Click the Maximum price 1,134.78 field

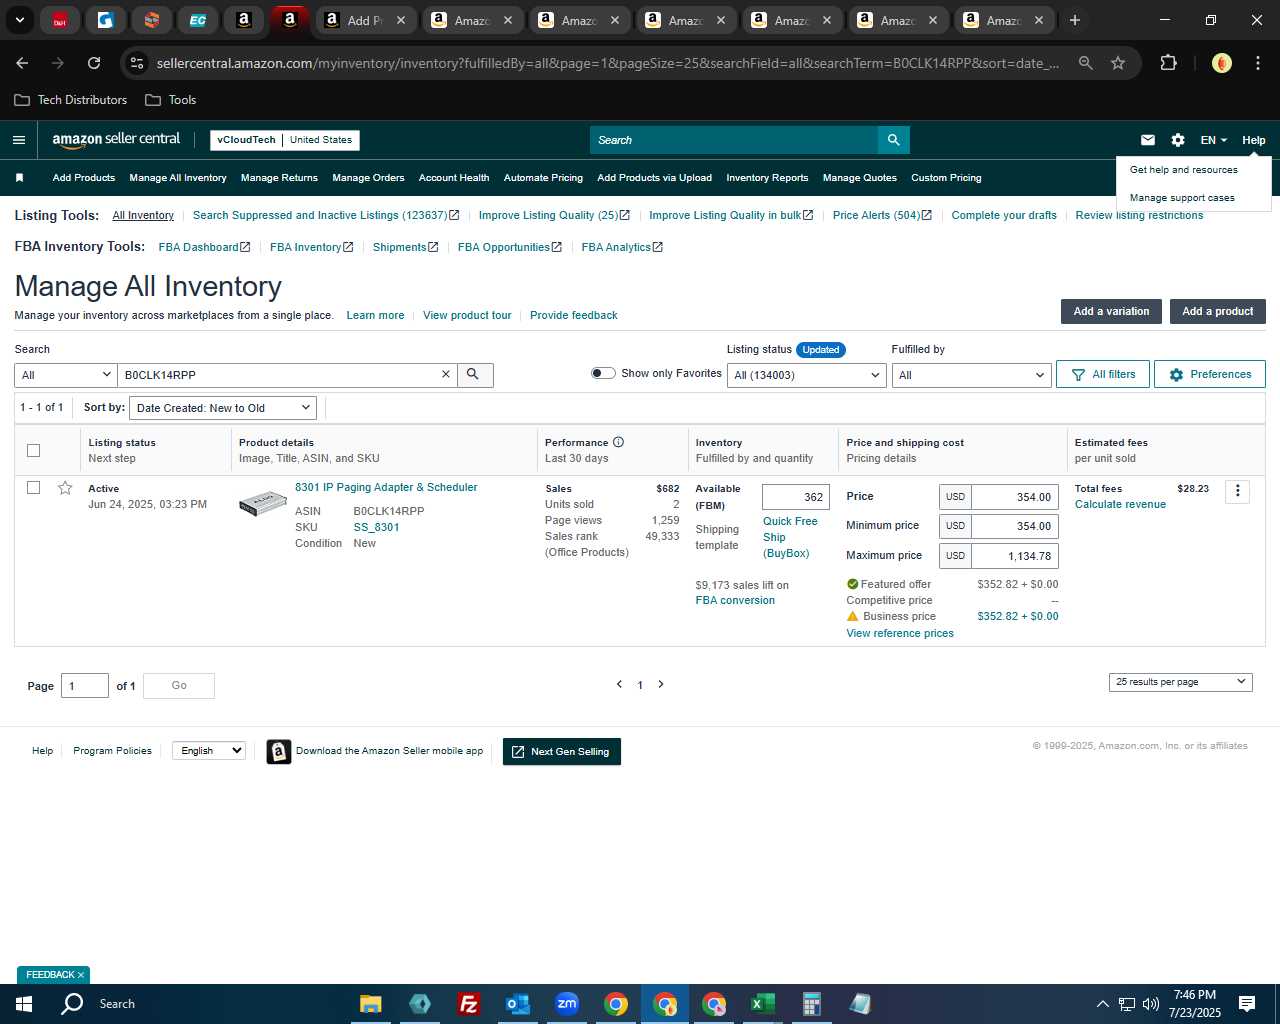click(x=1014, y=556)
